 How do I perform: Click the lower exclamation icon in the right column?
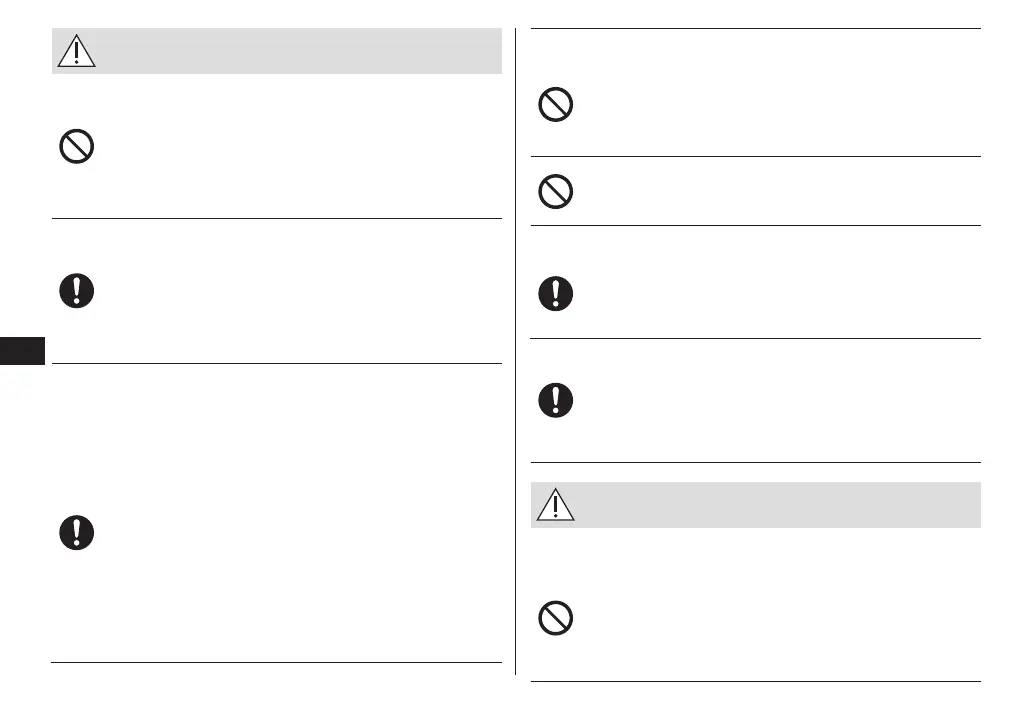tap(555, 400)
